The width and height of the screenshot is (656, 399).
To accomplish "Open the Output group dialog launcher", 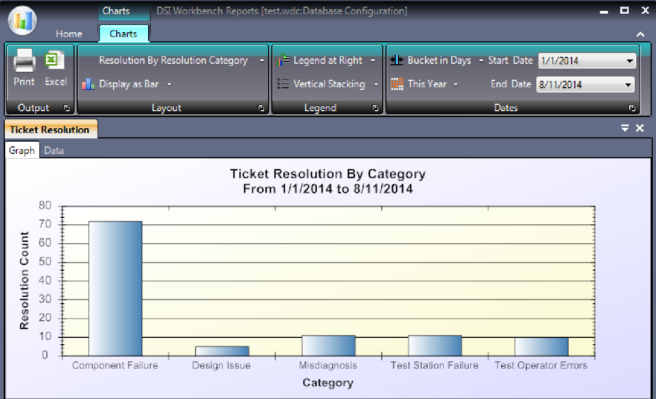I will [67, 108].
